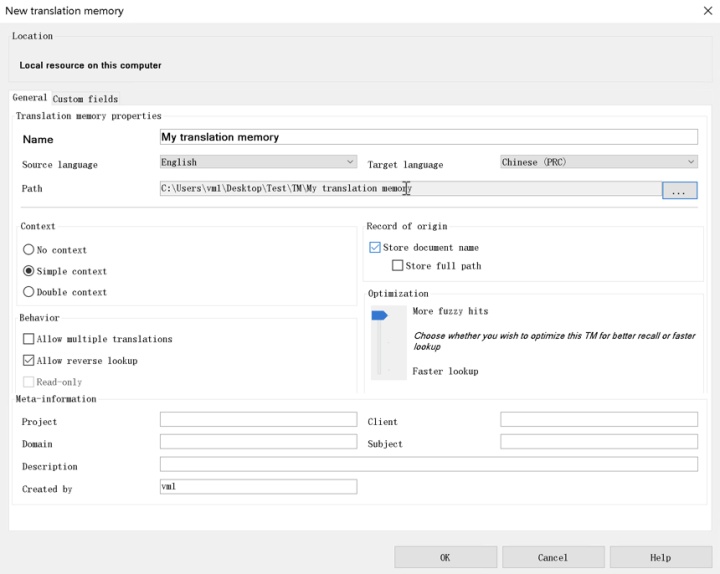
Task: Click the Project input field
Action: 258,419
